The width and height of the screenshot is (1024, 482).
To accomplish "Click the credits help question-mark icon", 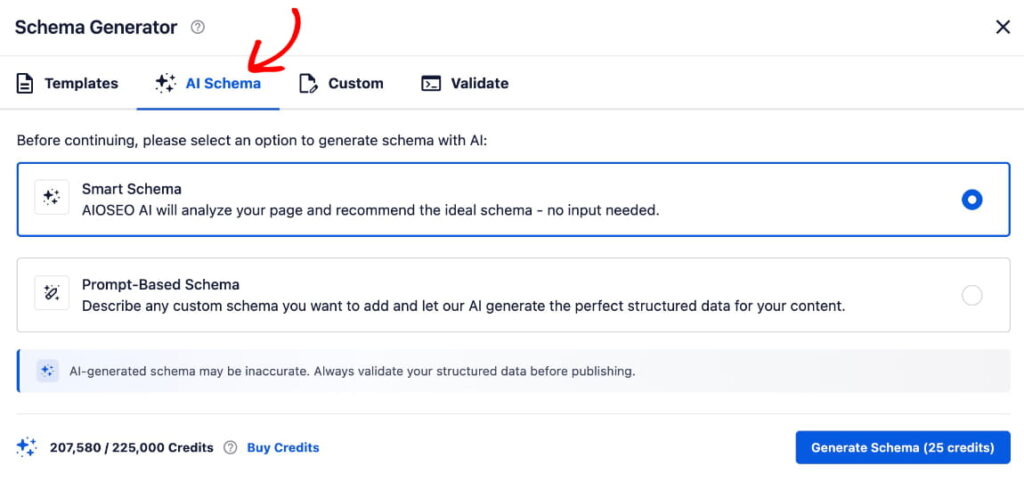I will pos(230,448).
